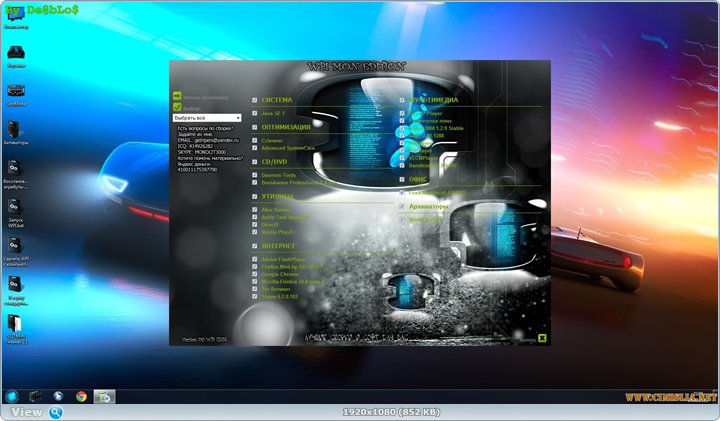720x421 pixels.
Task: Switch to the WPI taskbar window
Action: click(104, 397)
